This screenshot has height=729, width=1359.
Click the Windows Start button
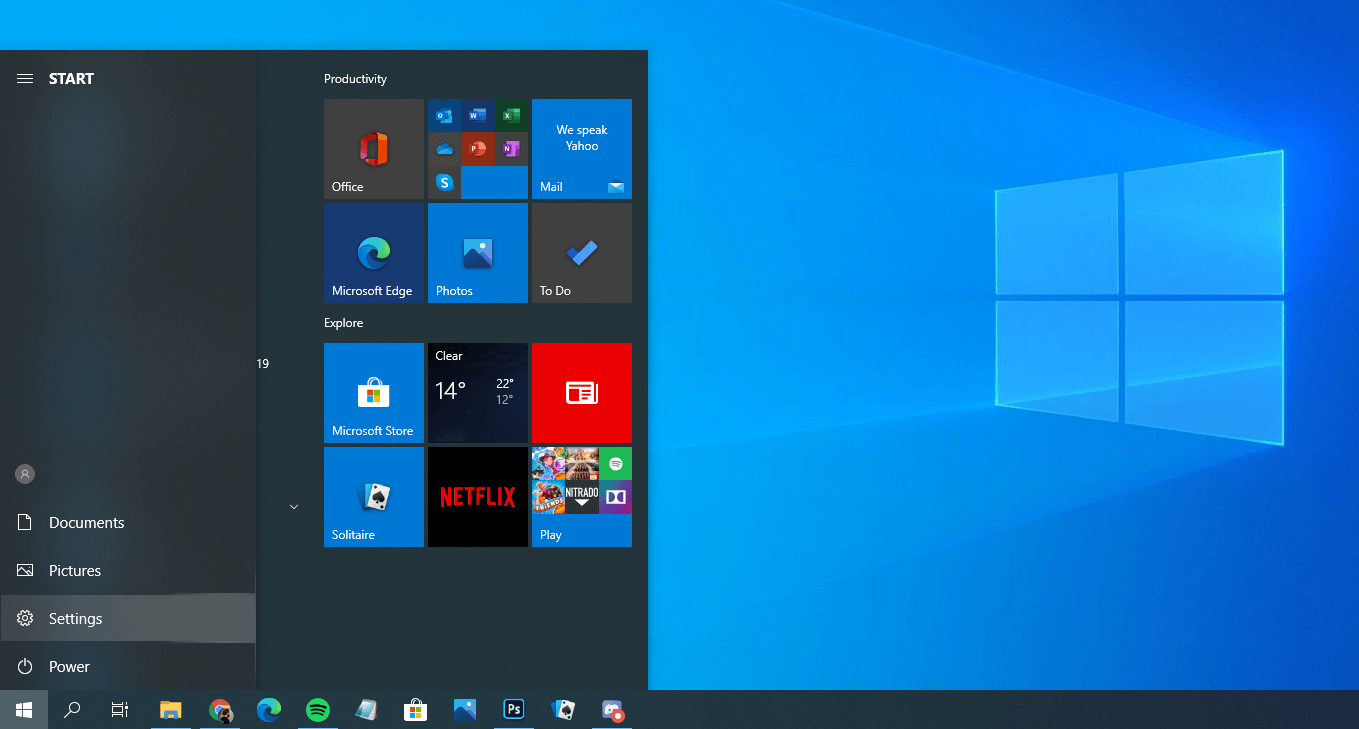[x=24, y=710]
